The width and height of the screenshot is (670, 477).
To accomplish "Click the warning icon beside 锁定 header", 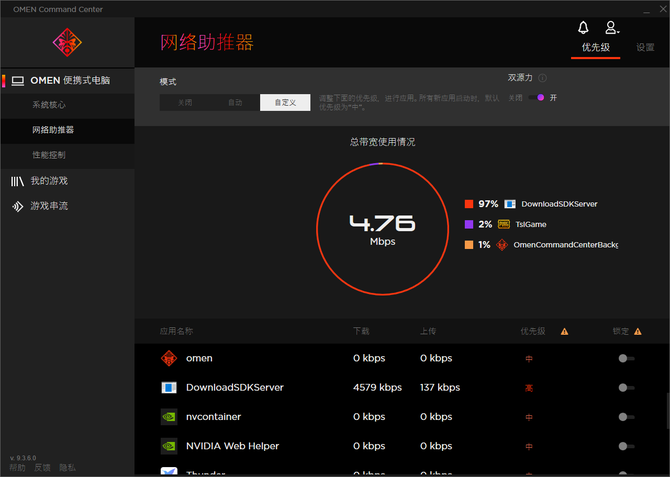I will pyautogui.click(x=638, y=331).
